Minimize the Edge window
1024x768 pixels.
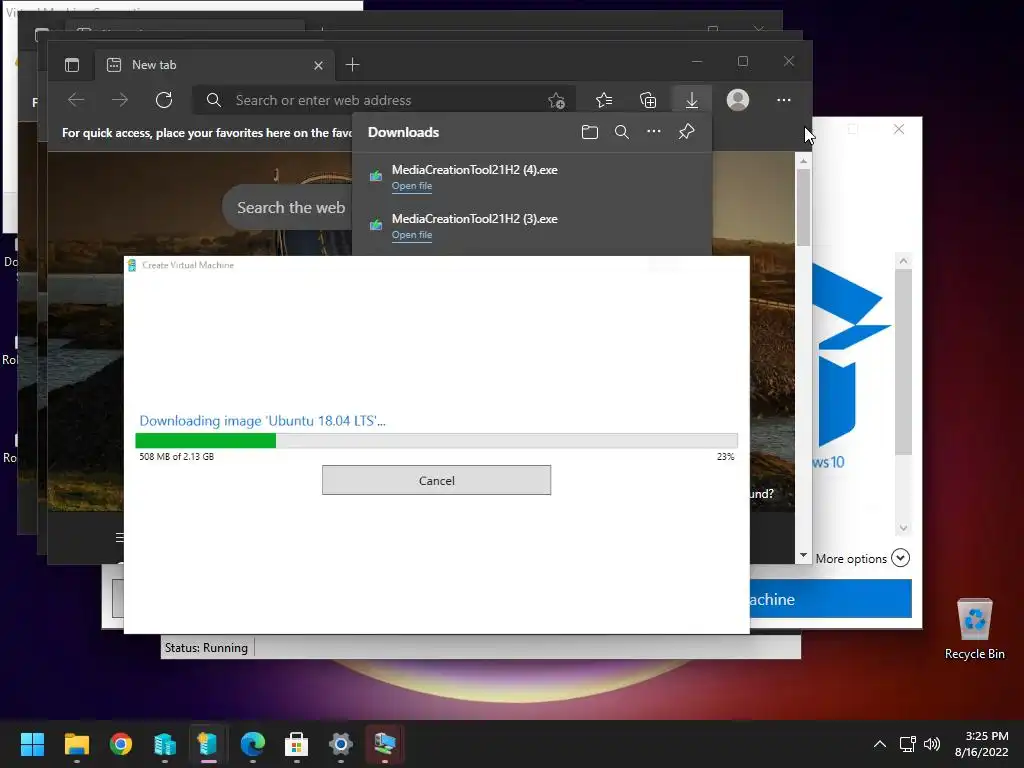tap(697, 61)
